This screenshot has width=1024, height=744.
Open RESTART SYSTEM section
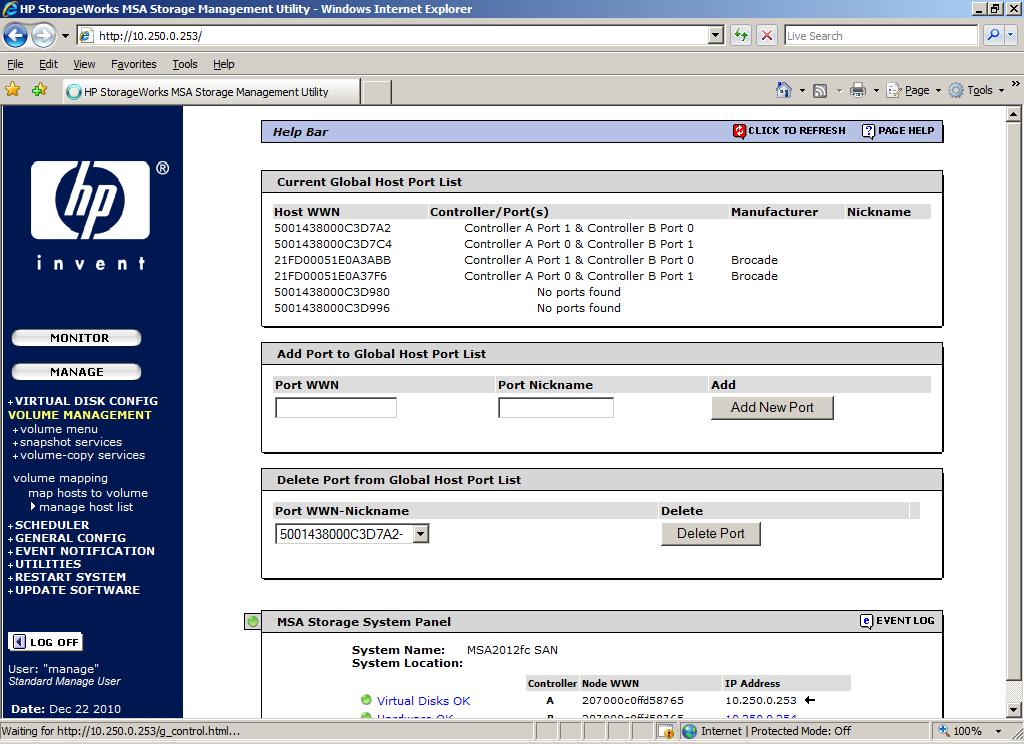[67, 577]
